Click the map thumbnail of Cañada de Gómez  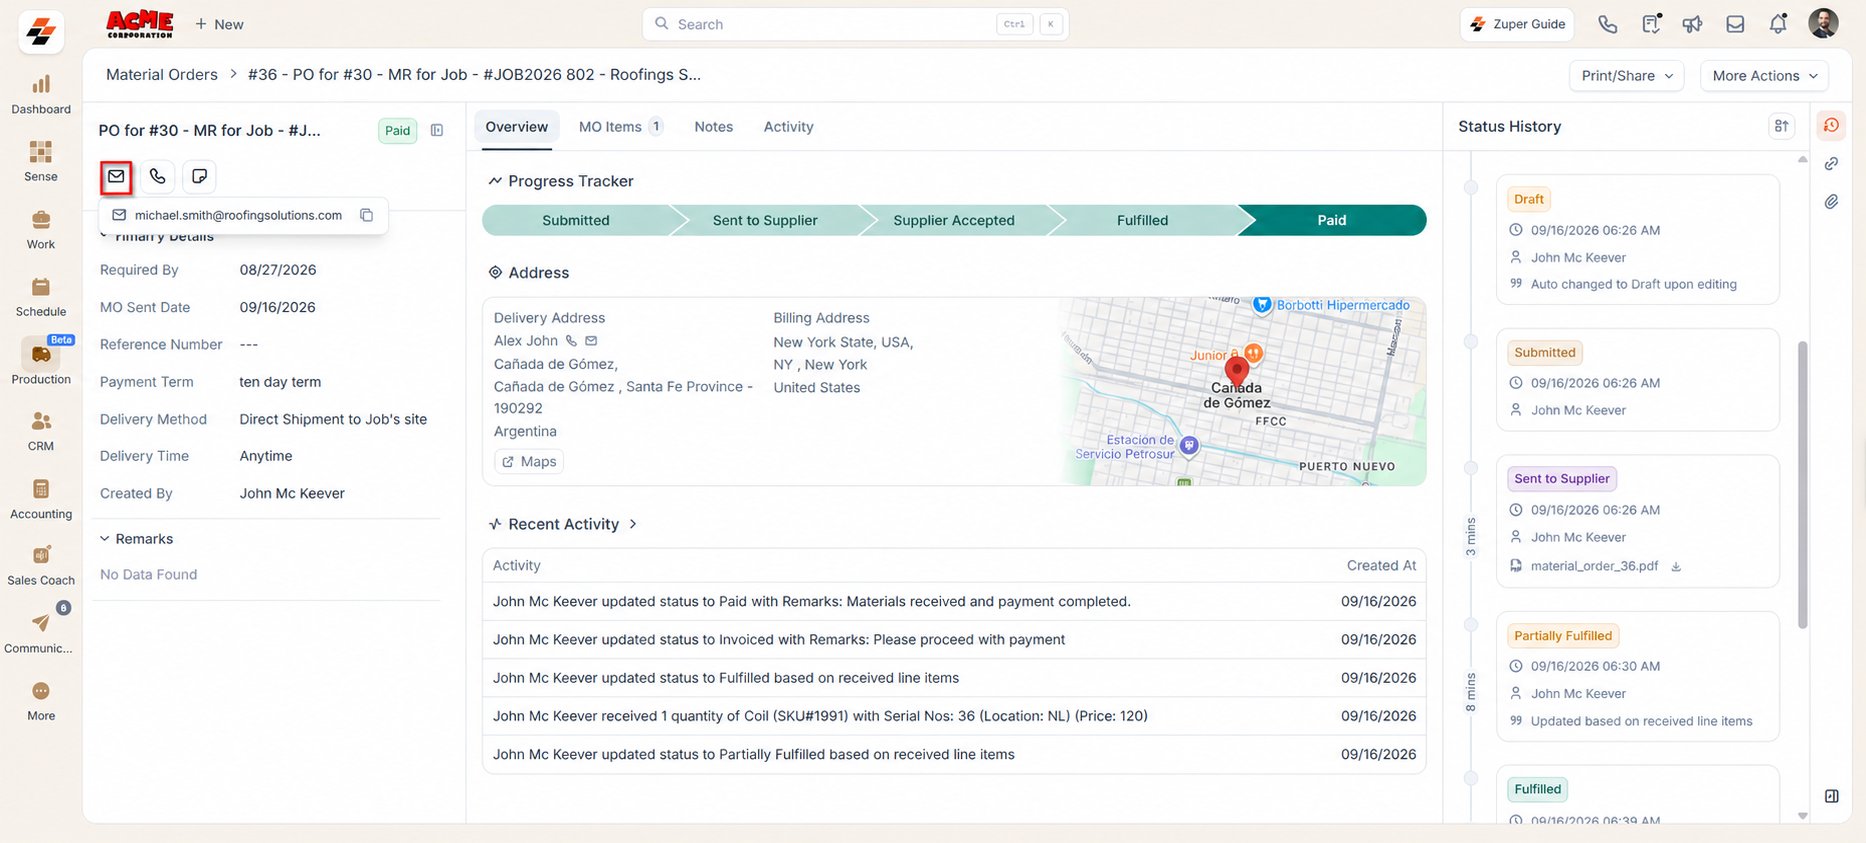[1243, 391]
